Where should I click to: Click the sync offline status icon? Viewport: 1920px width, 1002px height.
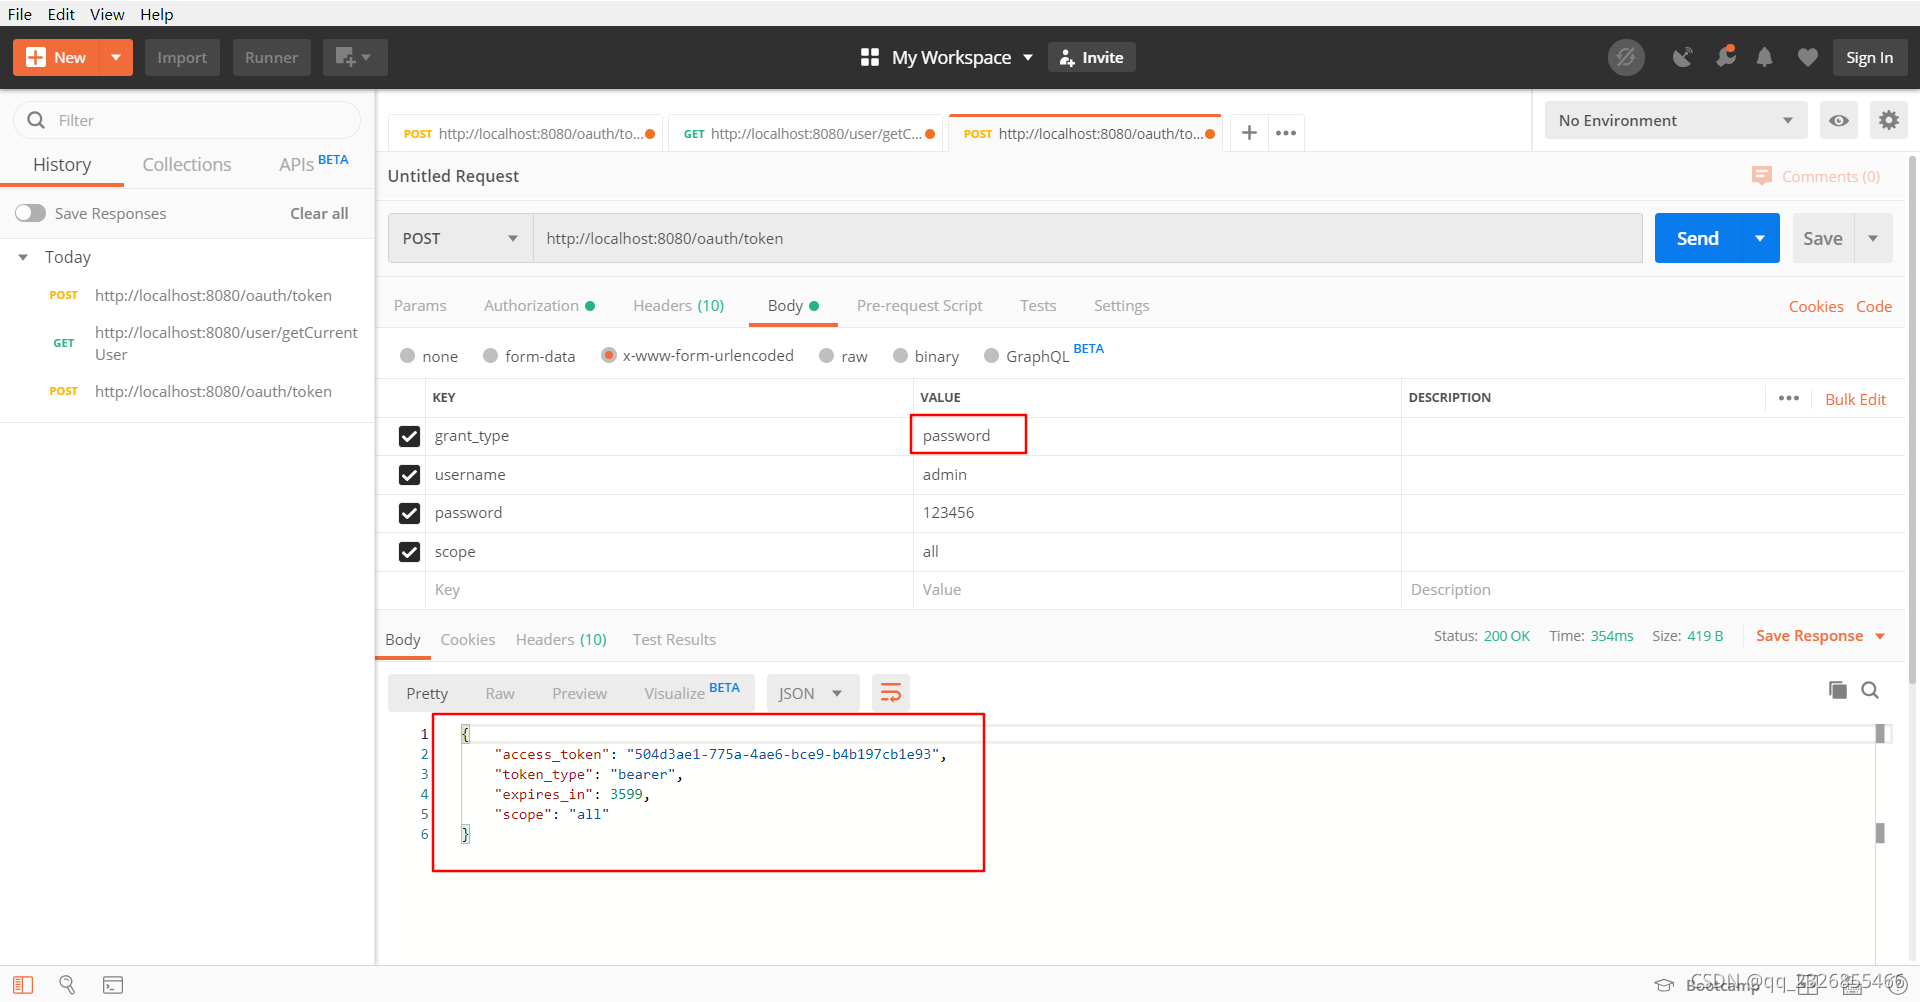point(1626,57)
